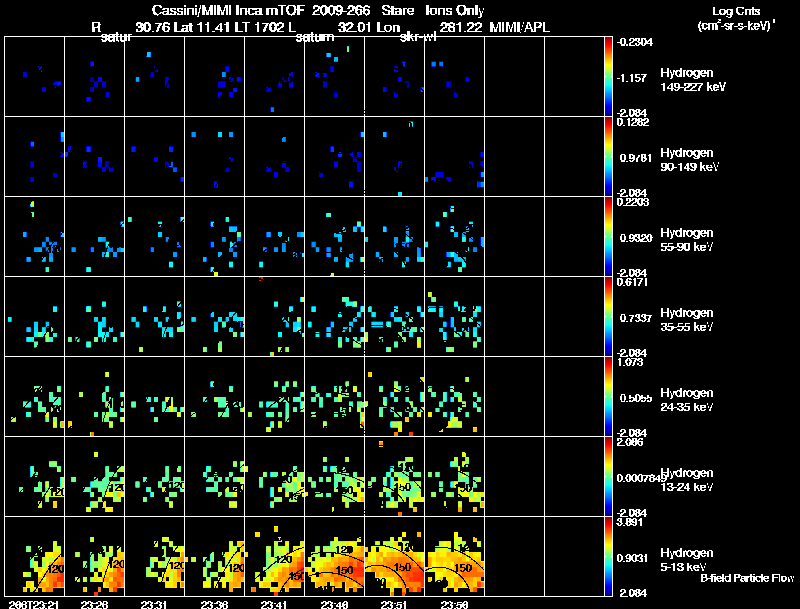
Task: Select the '32.01 Lon' header text
Action: point(369,27)
